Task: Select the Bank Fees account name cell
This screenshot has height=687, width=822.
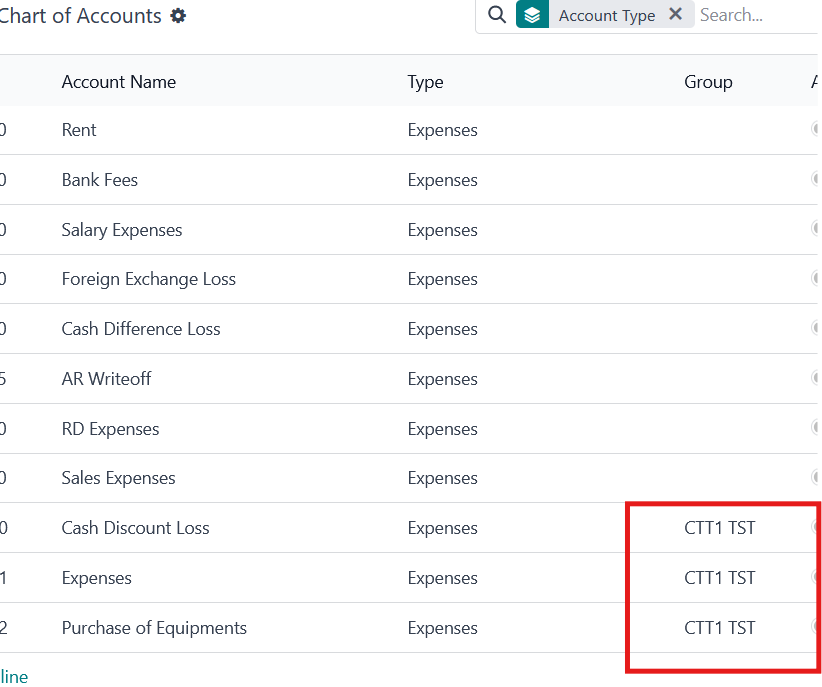Action: pyautogui.click(x=99, y=180)
